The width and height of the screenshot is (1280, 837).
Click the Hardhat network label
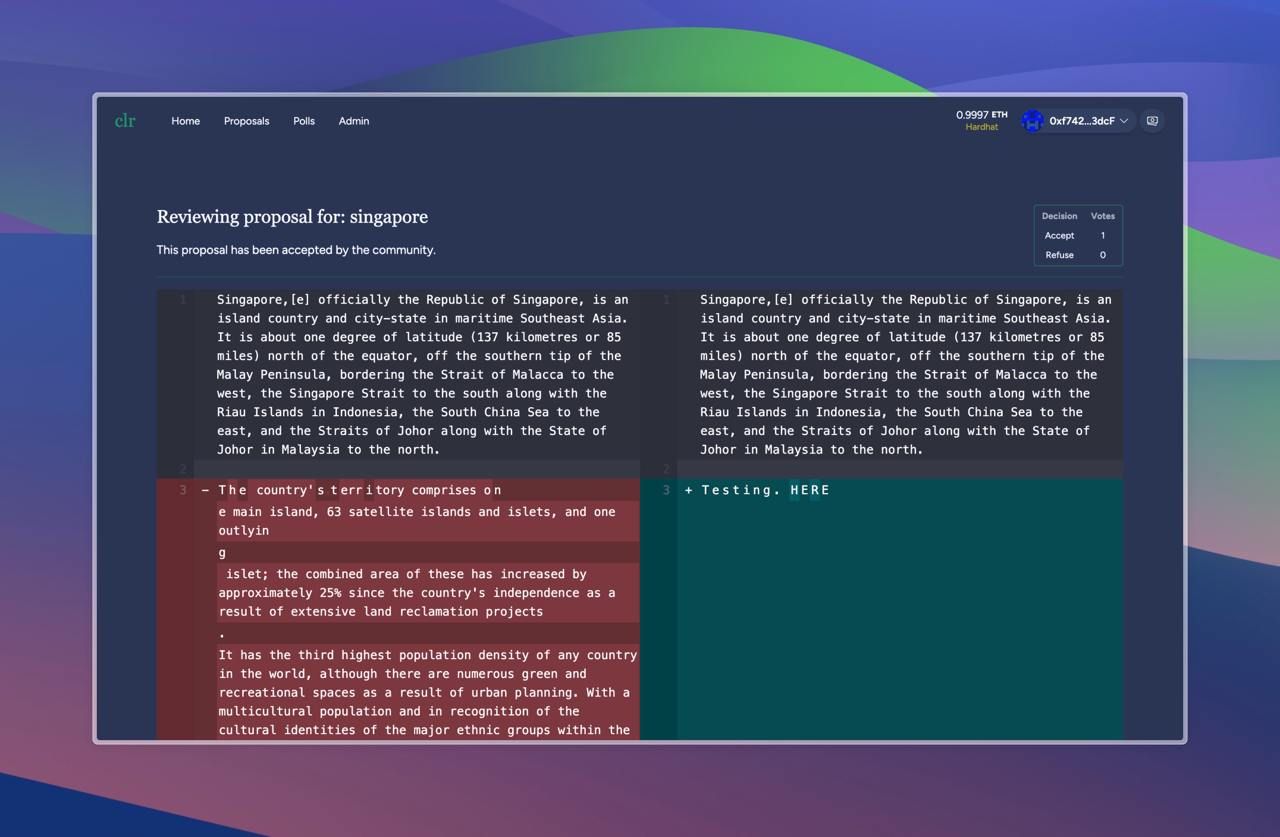[982, 127]
